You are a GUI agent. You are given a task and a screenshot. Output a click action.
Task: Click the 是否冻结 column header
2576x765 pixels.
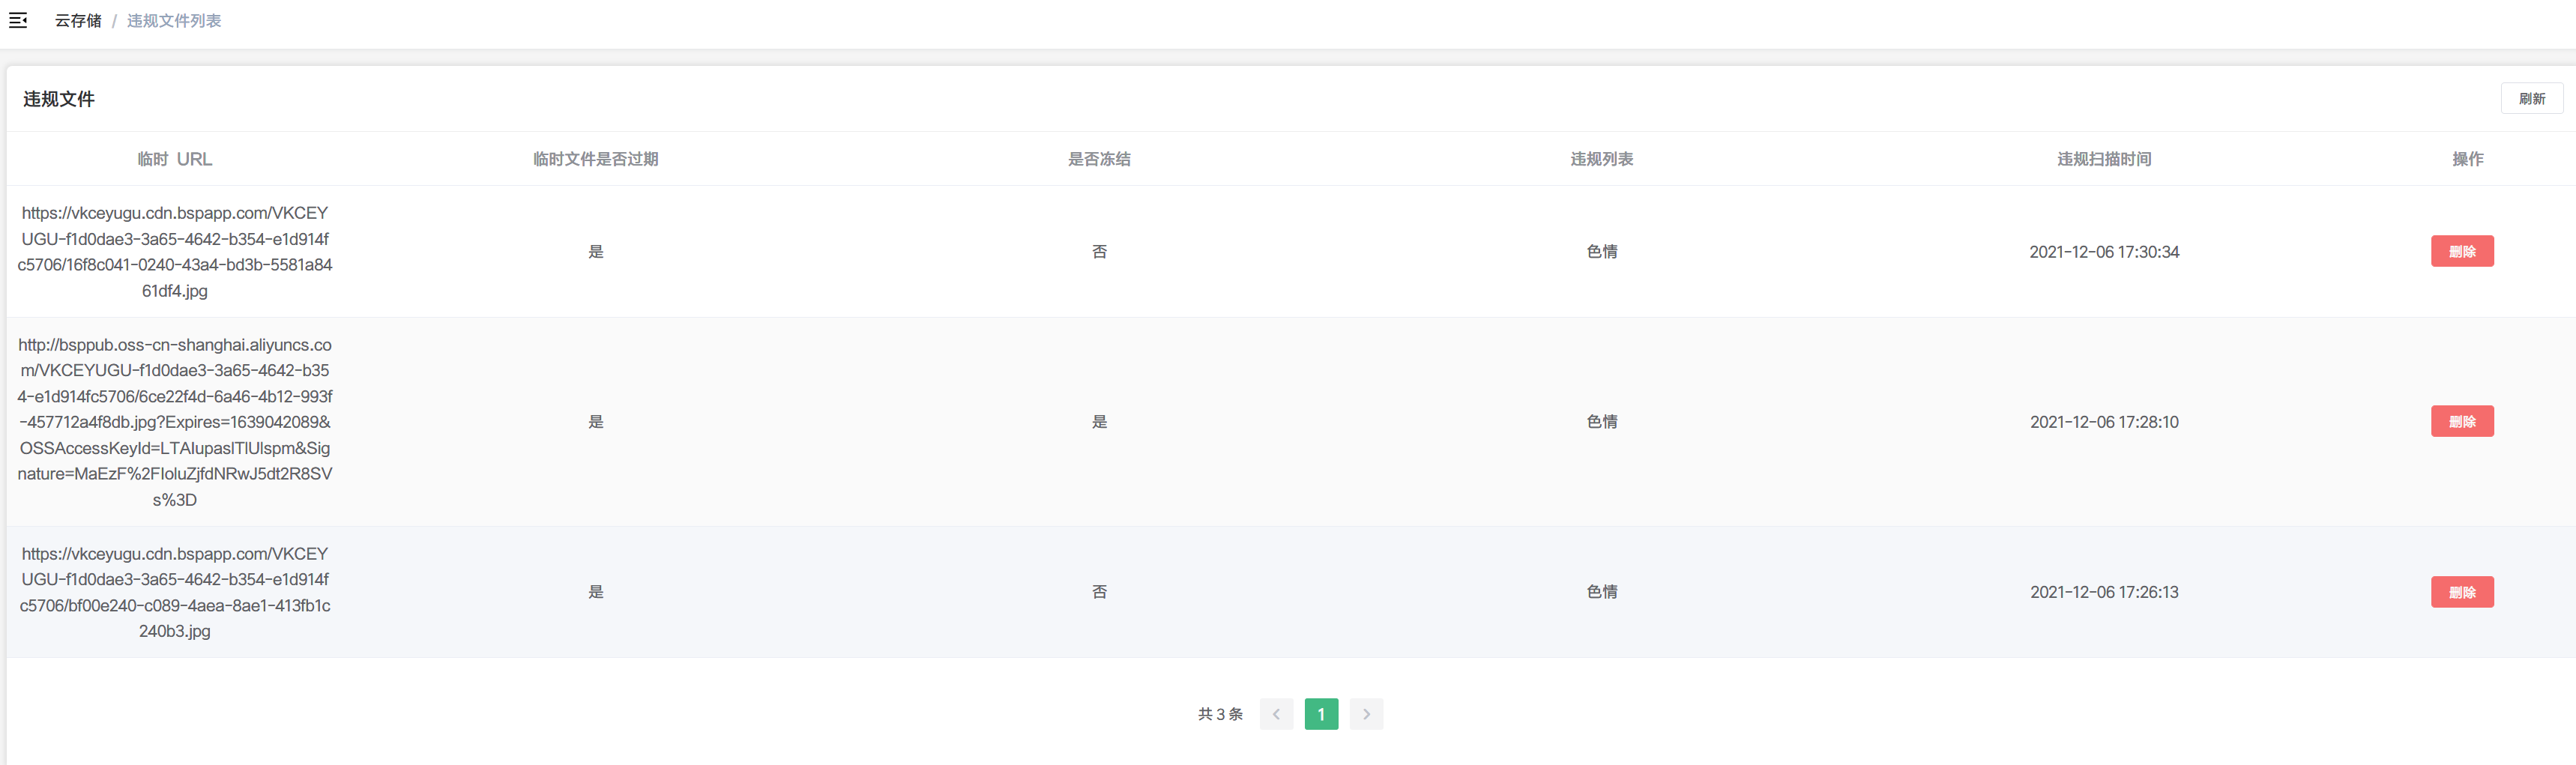click(1099, 159)
